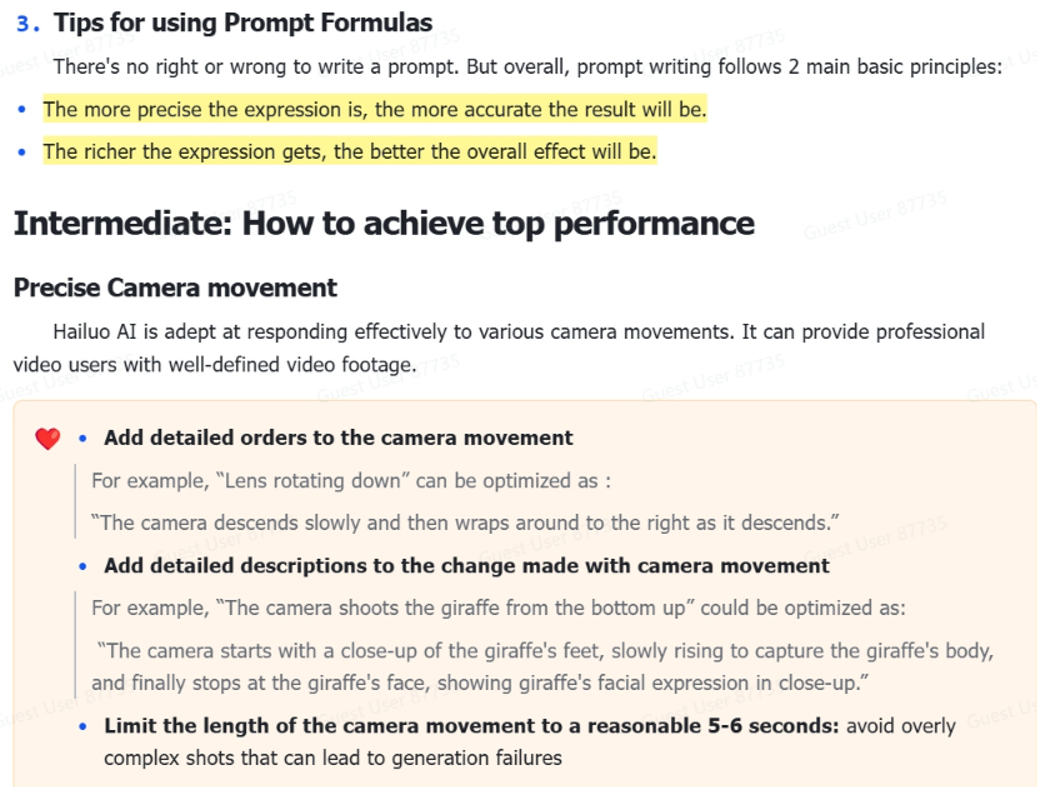
Task: Click the 'Lens rotating down' example quote line
Action: [351, 481]
